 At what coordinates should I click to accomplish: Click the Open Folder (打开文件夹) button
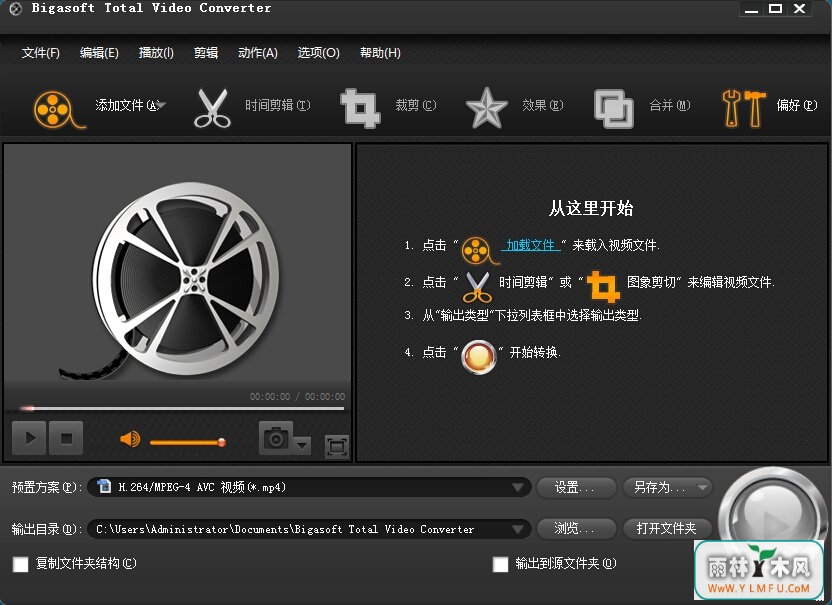pyautogui.click(x=666, y=529)
